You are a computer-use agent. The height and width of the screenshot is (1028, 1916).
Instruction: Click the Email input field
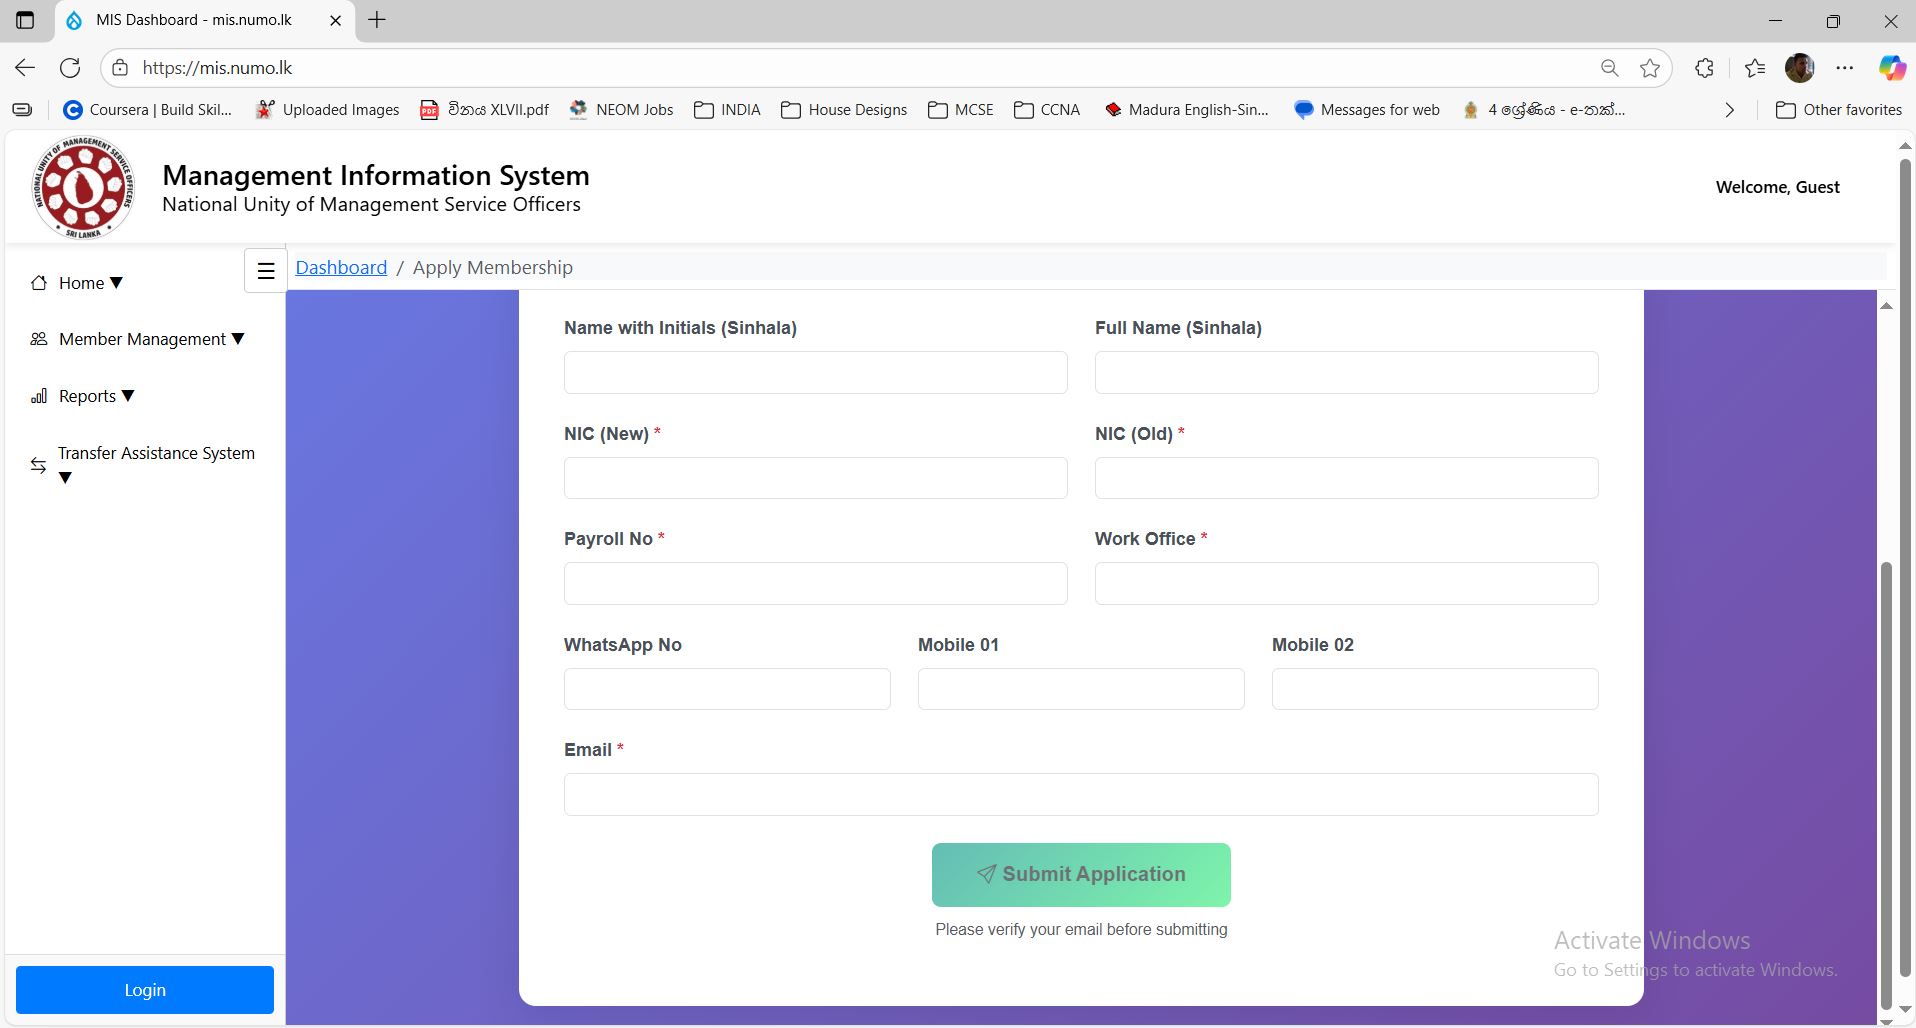(1081, 795)
